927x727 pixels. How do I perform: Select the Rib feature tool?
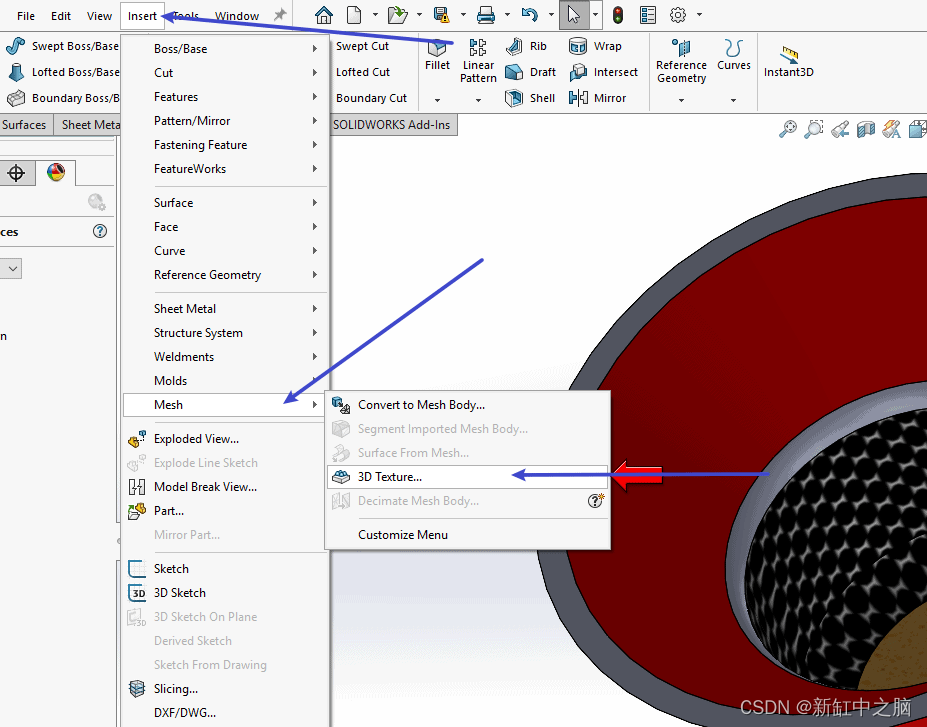click(x=527, y=46)
